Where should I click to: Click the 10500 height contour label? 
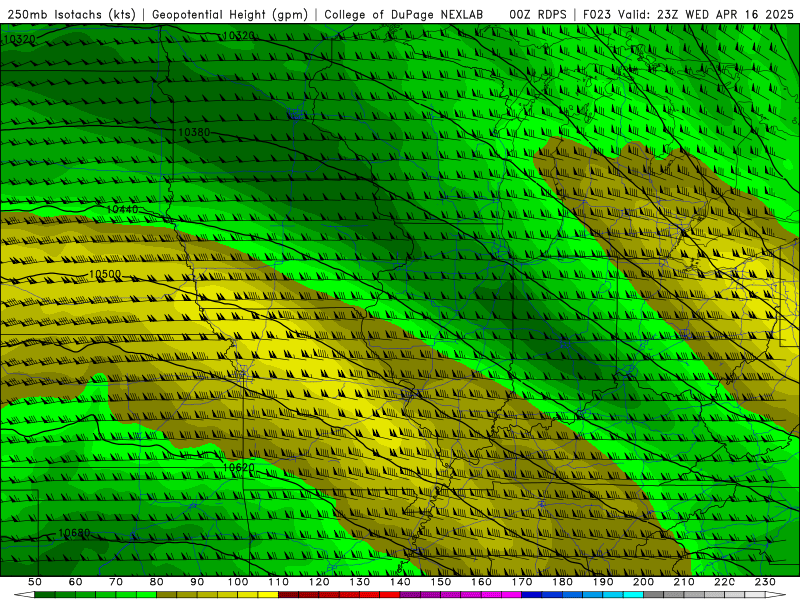coord(105,274)
